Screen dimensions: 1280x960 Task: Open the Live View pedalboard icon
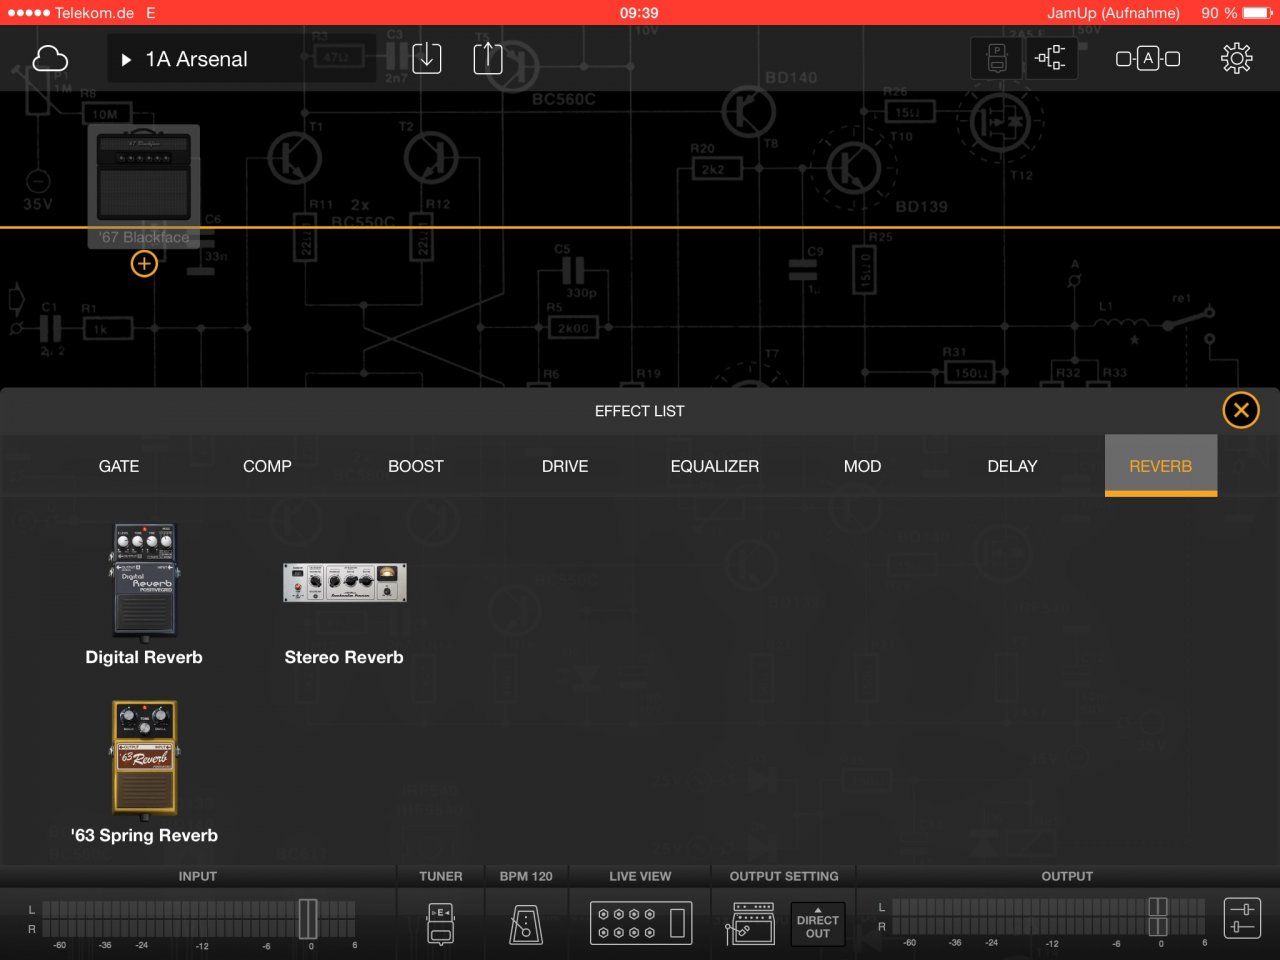pyautogui.click(x=640, y=923)
